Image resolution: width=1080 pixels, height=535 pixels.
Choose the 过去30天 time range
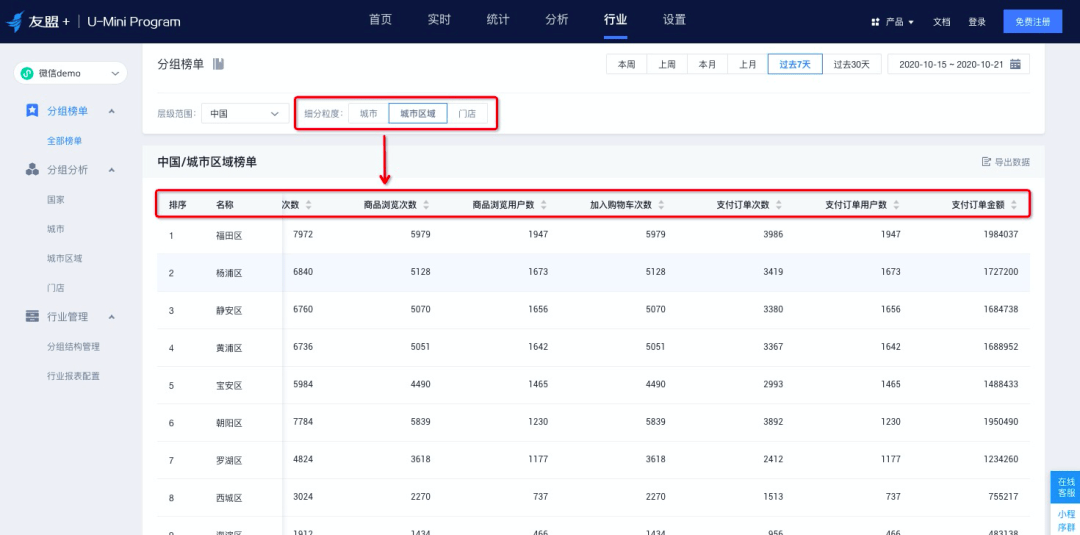pos(852,64)
